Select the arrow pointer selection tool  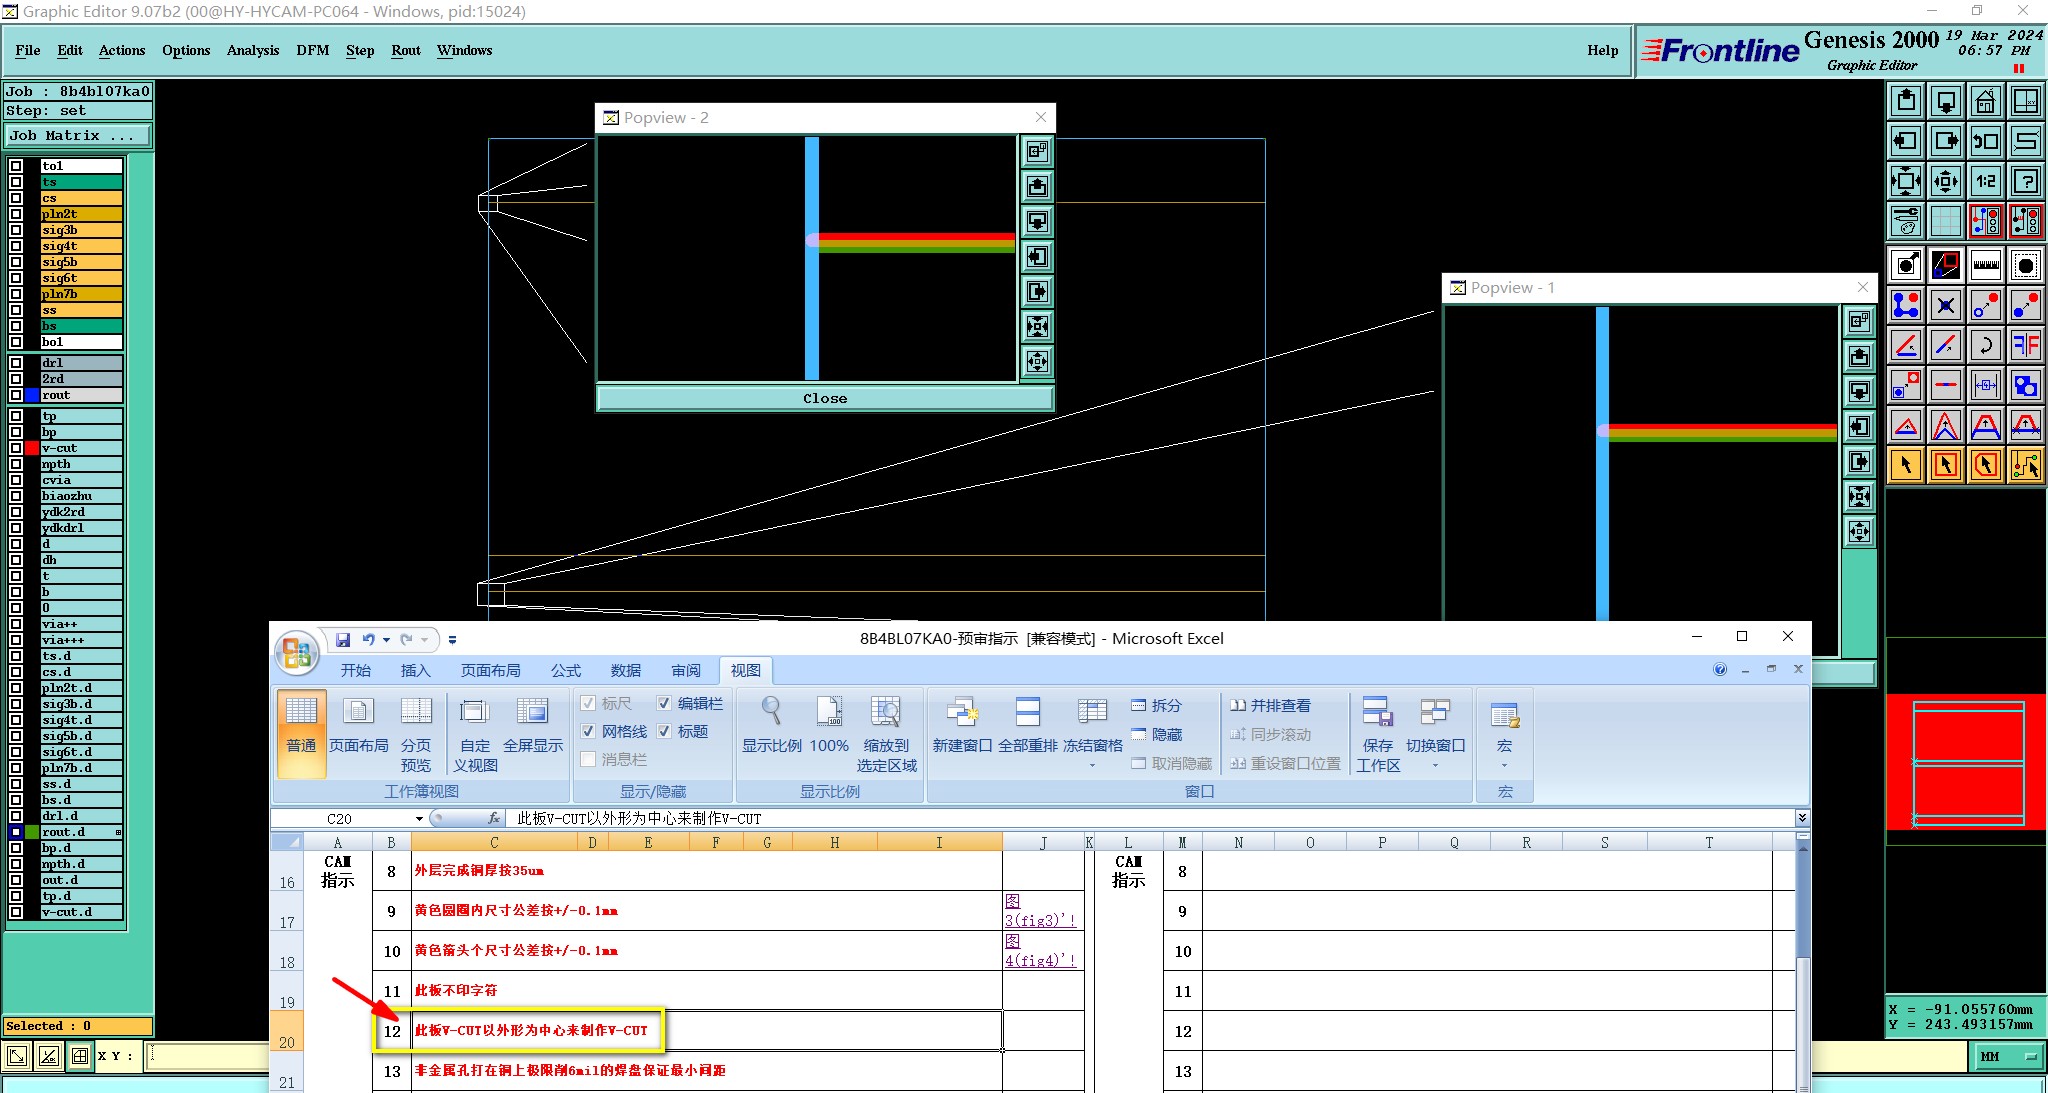(1906, 464)
